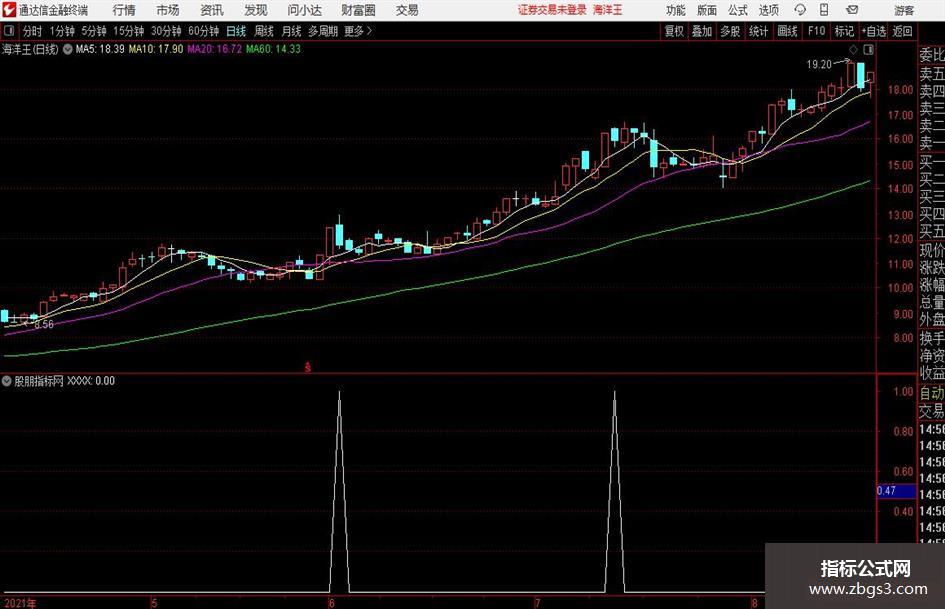Toggle the side panel icon near diamond

[x=868, y=49]
